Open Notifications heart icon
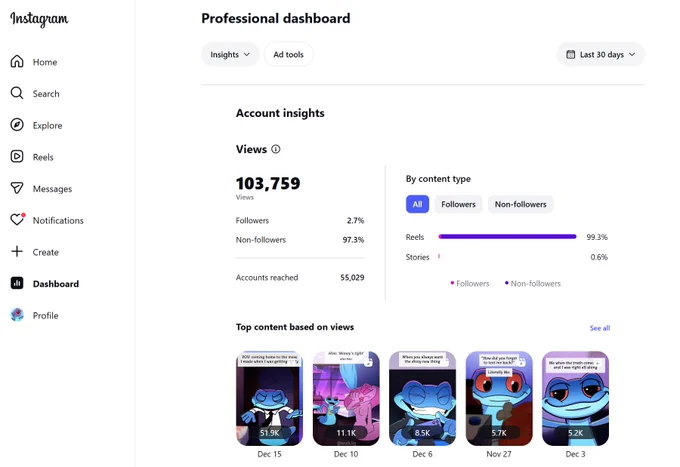680x467 pixels. (17, 219)
